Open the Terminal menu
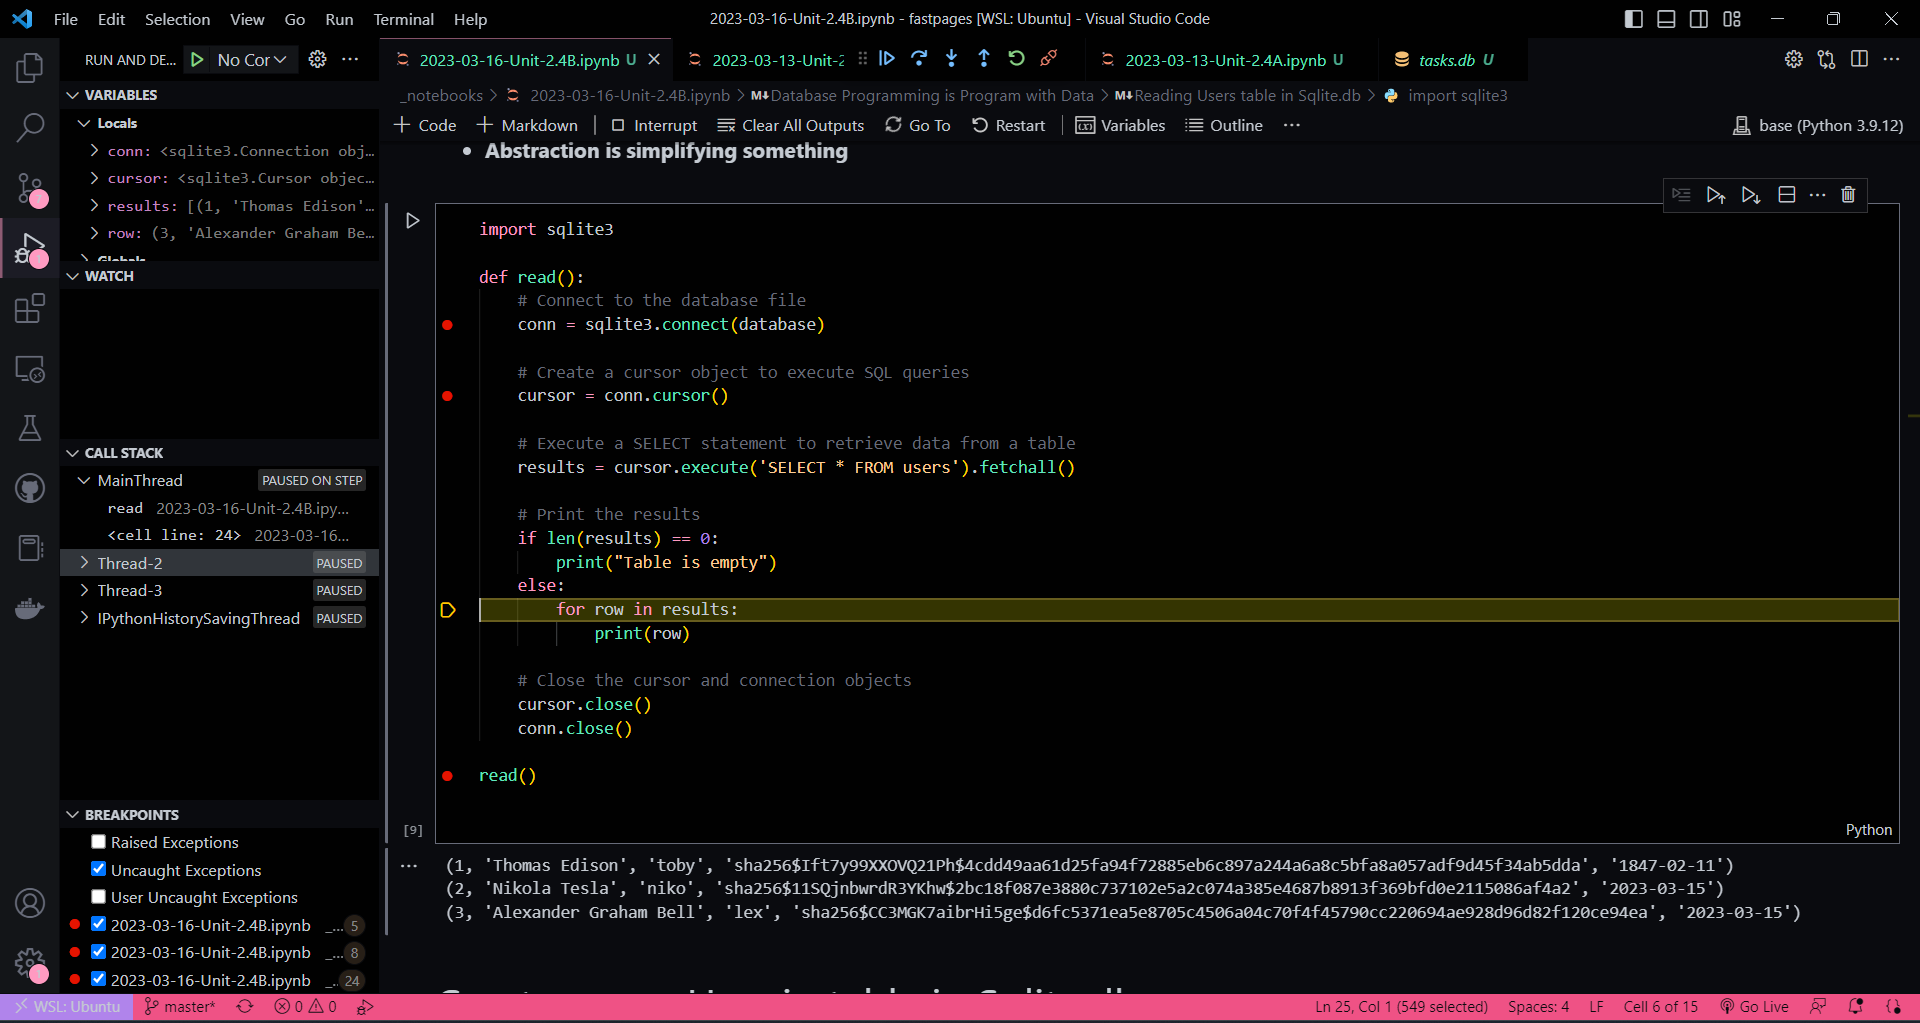The width and height of the screenshot is (1920, 1023). (403, 19)
